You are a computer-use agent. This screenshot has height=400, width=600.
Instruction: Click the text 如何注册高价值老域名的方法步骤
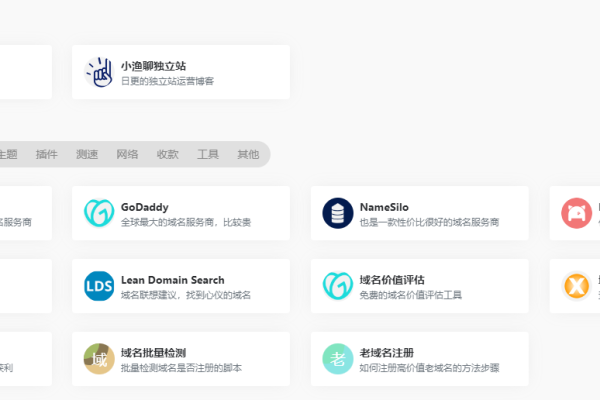(x=429, y=368)
